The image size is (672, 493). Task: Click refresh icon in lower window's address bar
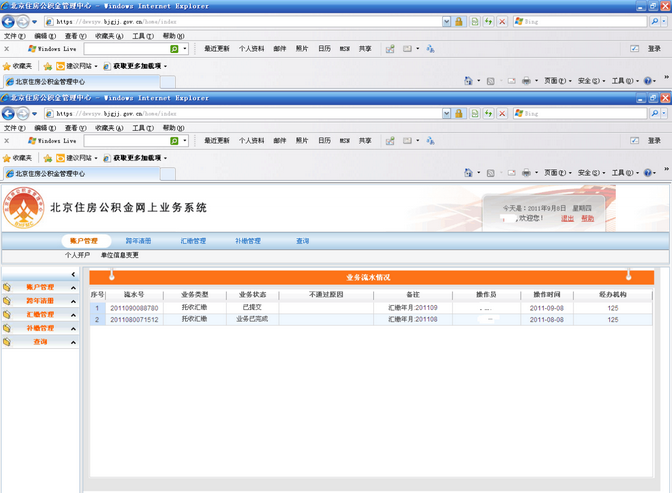pos(488,114)
